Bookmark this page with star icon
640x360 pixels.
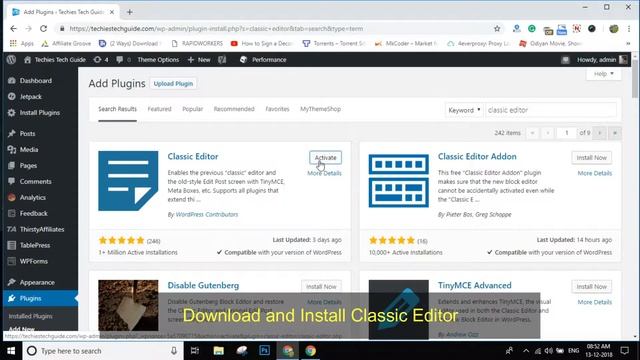click(497, 29)
